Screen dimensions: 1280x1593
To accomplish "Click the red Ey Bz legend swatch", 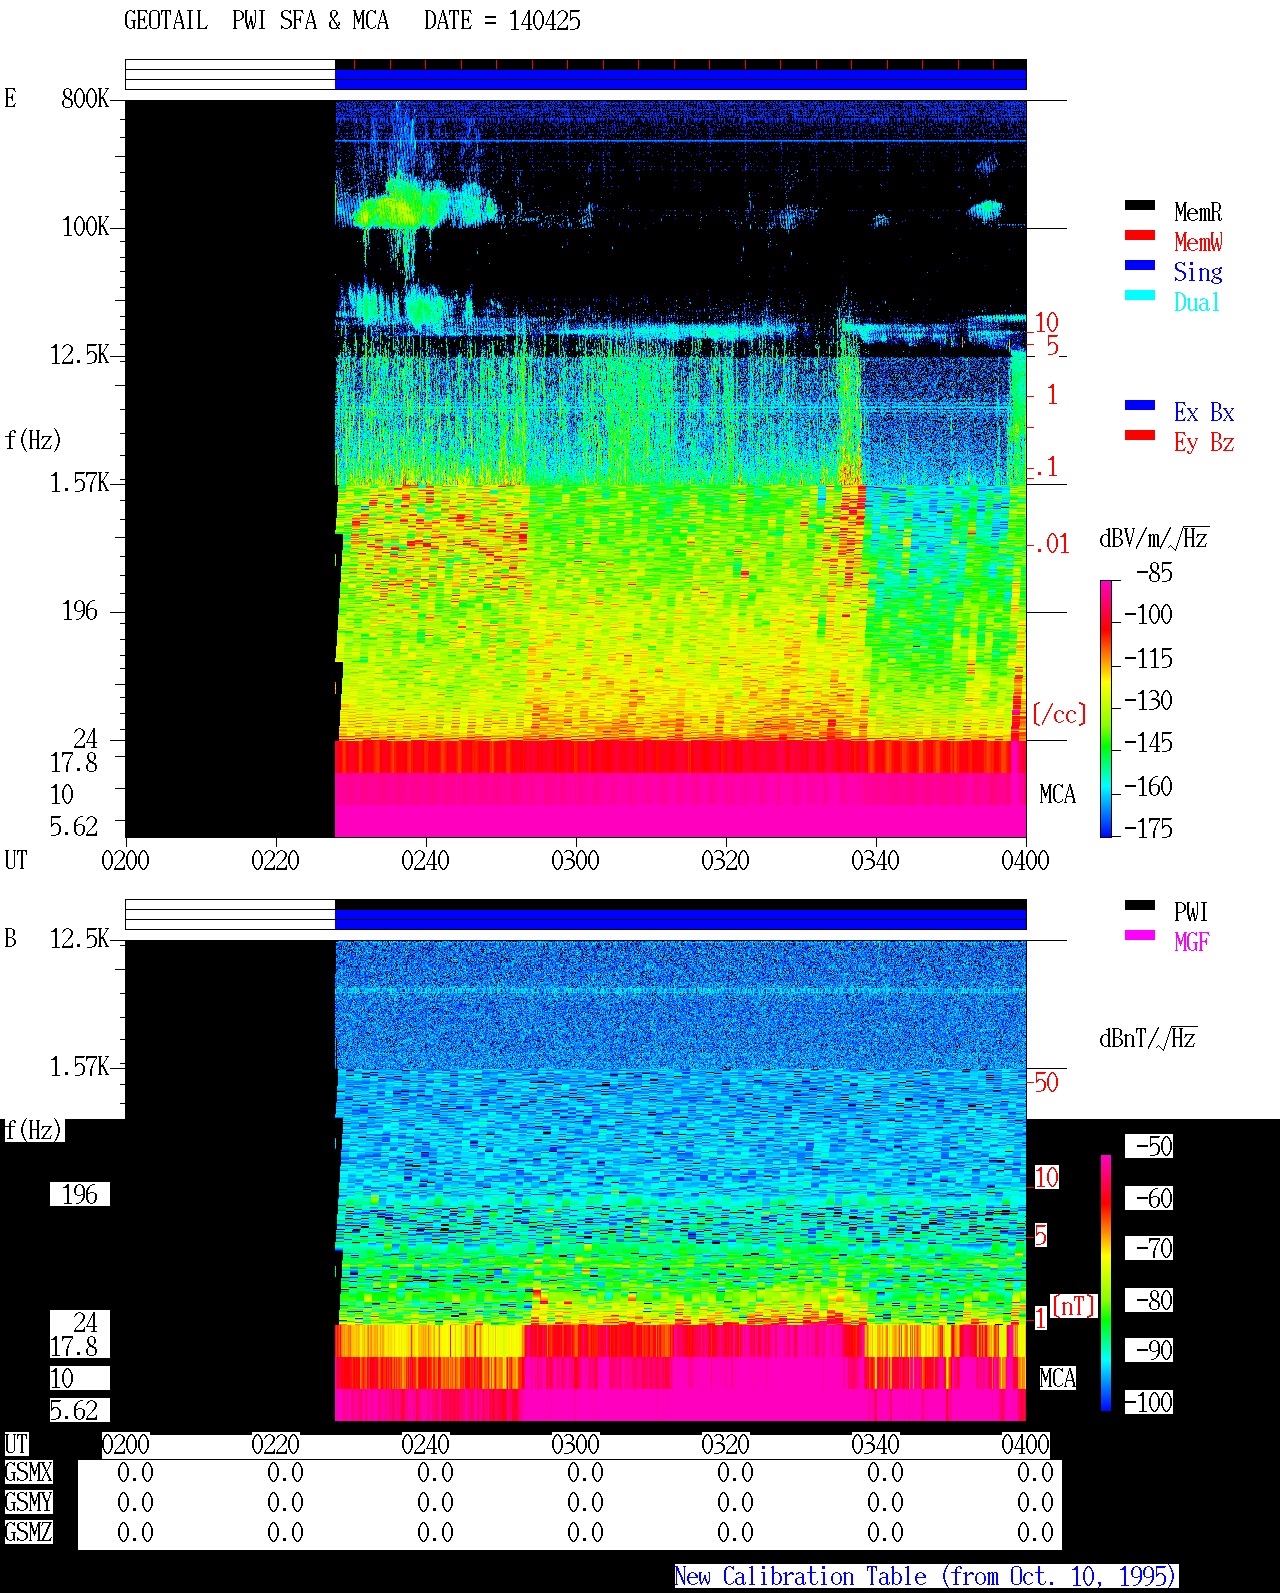I will click(1140, 436).
